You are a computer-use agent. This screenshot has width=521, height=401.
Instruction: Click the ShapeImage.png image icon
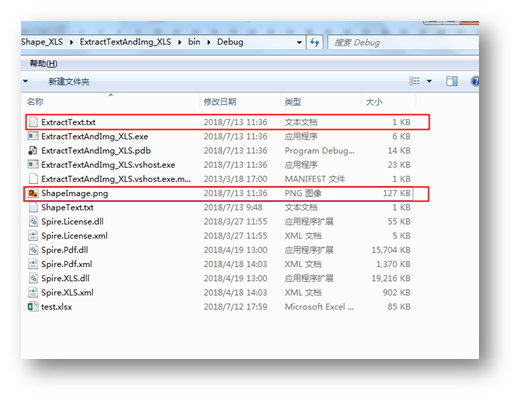tap(33, 193)
